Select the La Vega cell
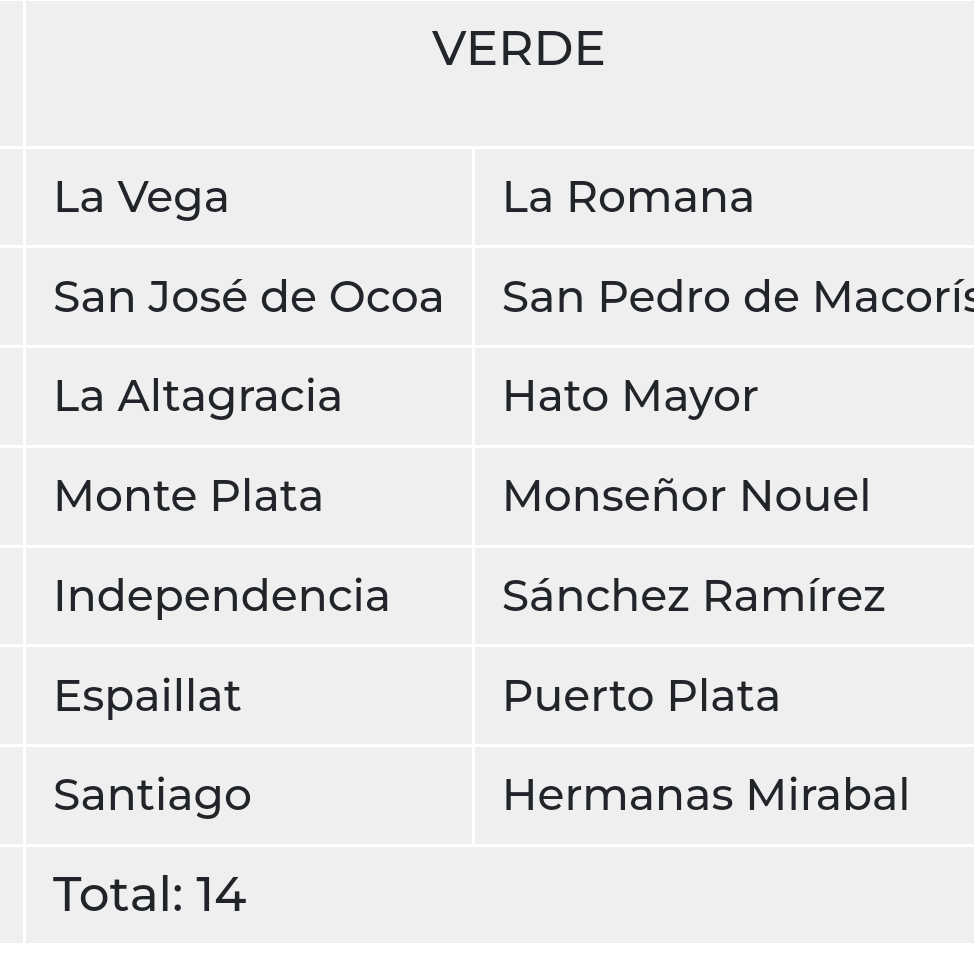 (x=248, y=198)
